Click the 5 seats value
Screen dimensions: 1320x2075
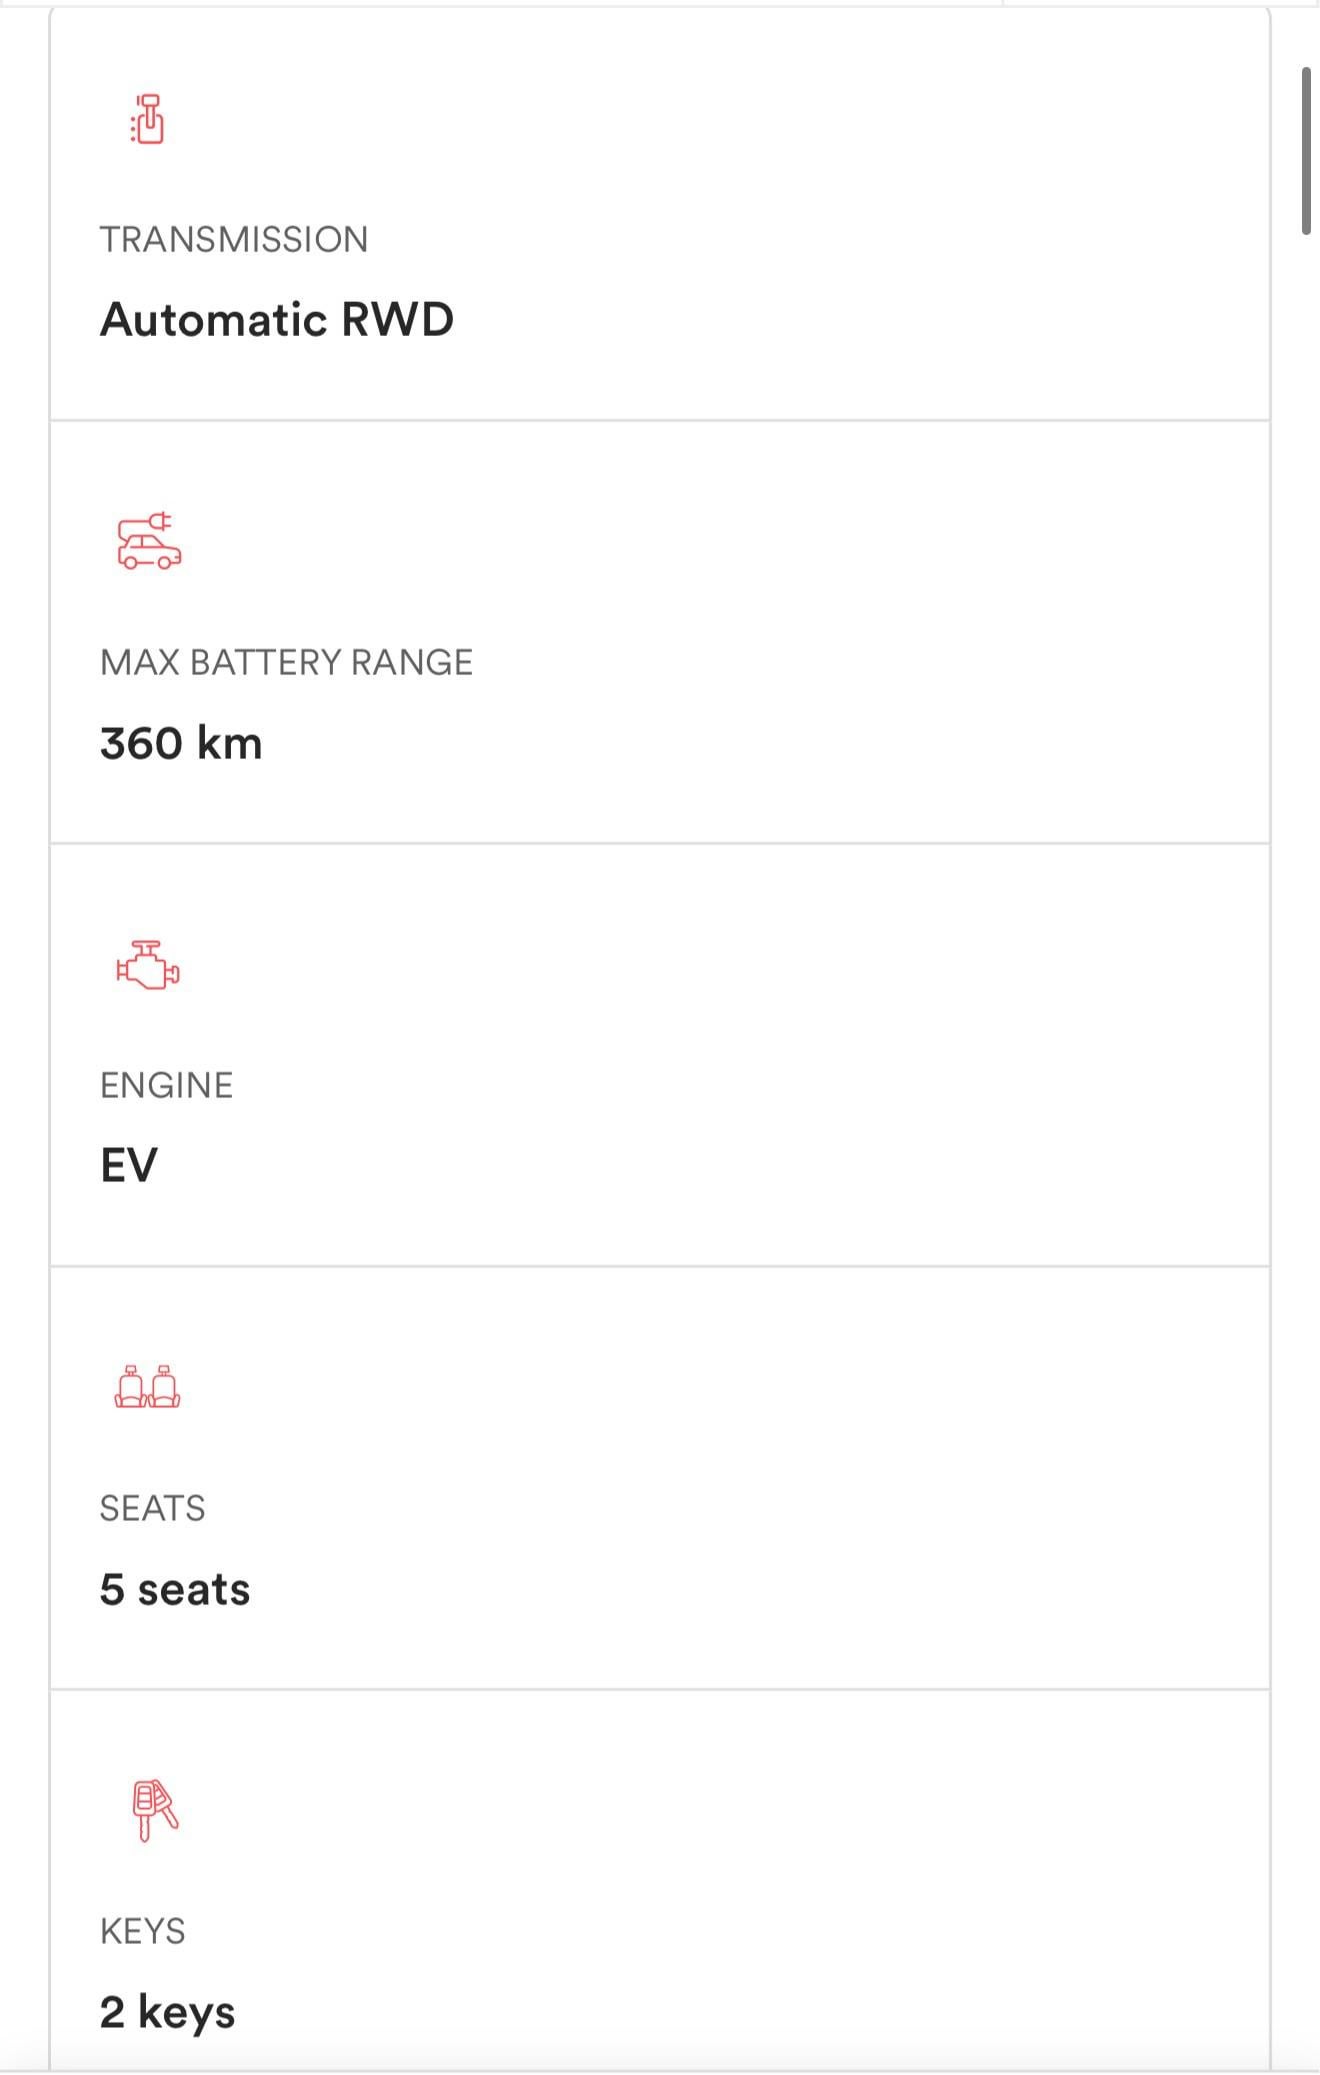pos(175,1589)
